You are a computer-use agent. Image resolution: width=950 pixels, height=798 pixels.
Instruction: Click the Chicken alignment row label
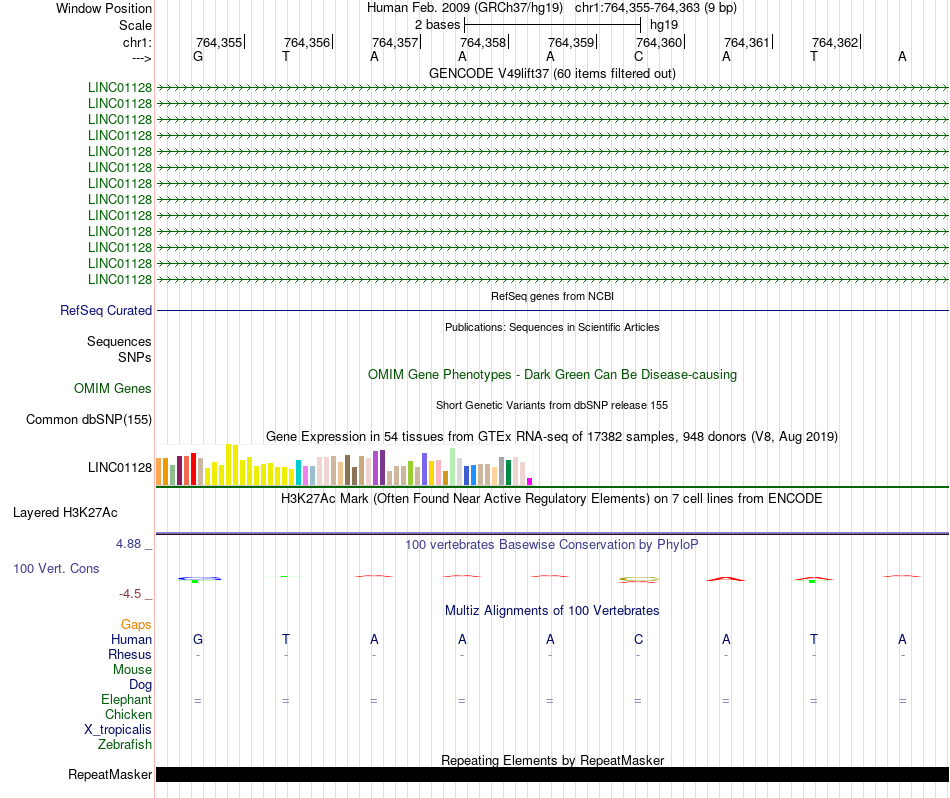[128, 714]
